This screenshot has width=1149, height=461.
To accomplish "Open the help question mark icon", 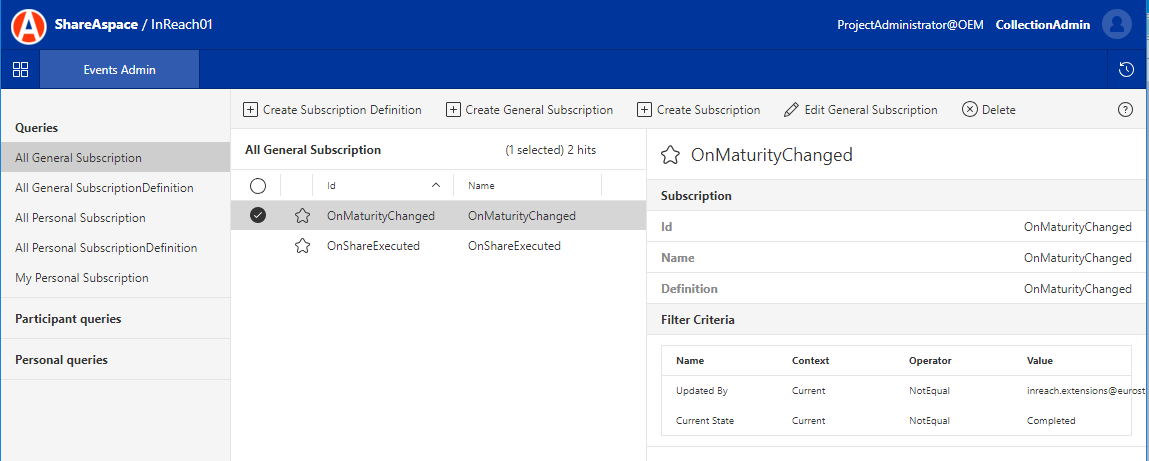I will pos(1125,110).
